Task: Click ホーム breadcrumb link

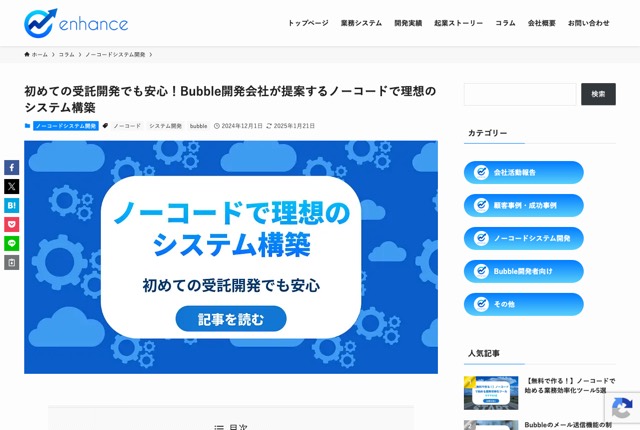Action: tap(40, 55)
